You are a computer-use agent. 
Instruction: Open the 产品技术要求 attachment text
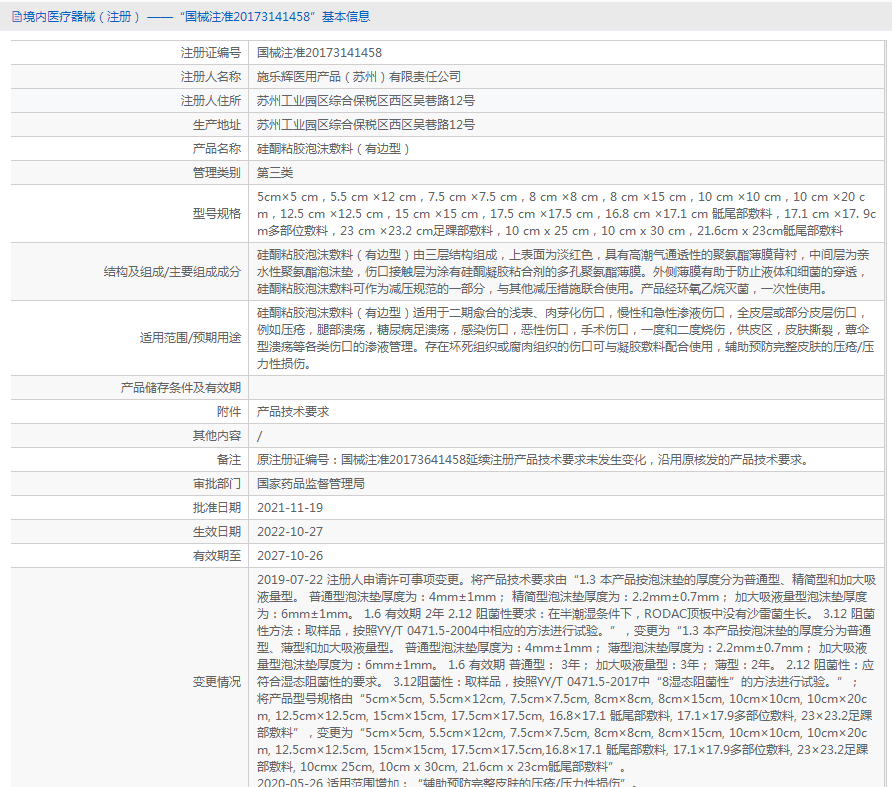click(293, 411)
